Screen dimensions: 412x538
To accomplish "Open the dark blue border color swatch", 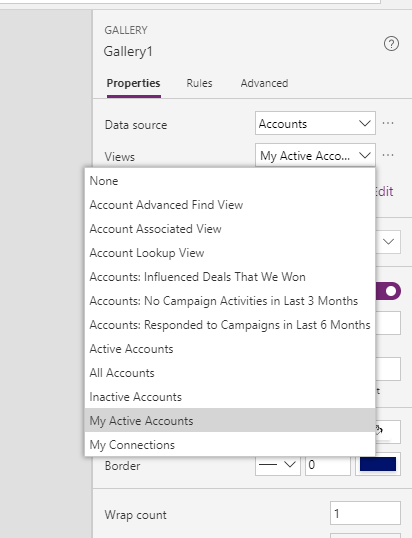I will point(378,464).
